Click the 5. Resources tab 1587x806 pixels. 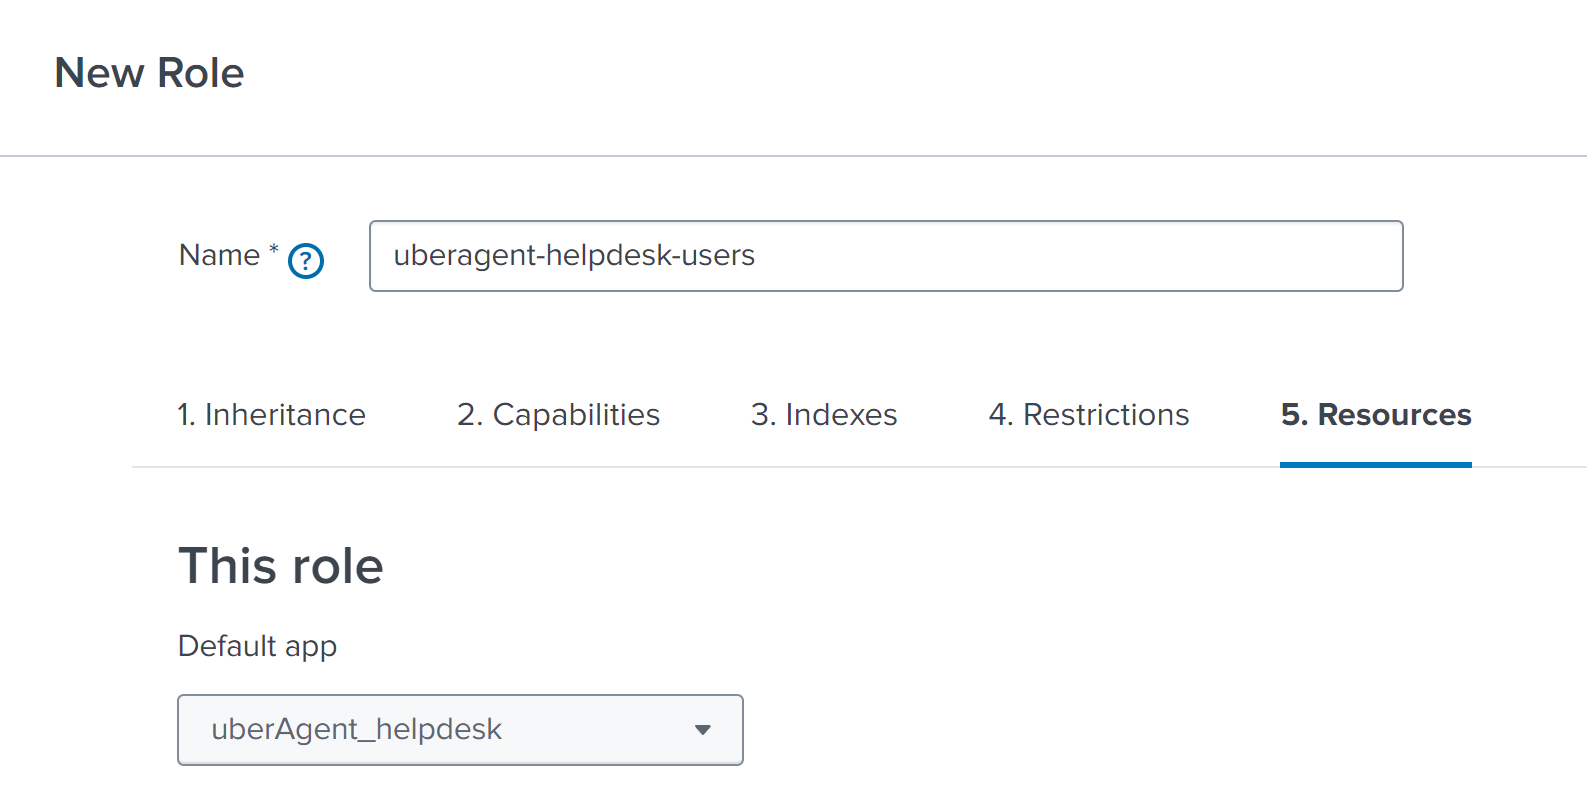coord(1375,415)
